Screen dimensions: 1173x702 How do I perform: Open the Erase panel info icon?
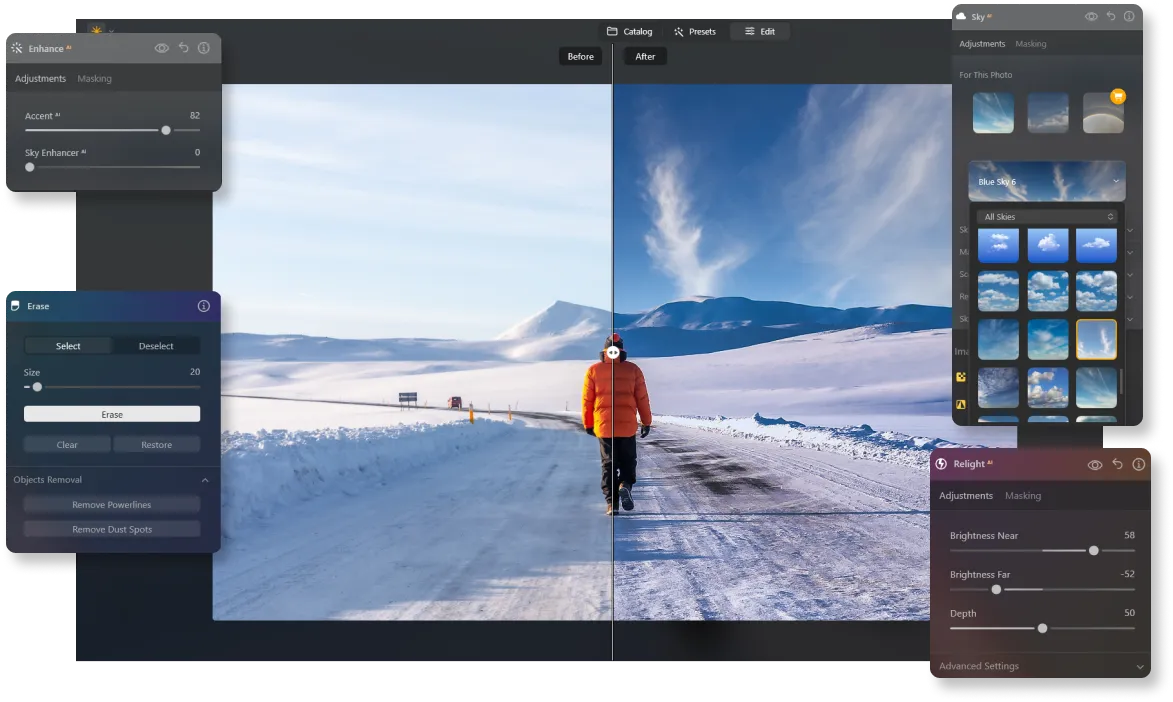203,306
